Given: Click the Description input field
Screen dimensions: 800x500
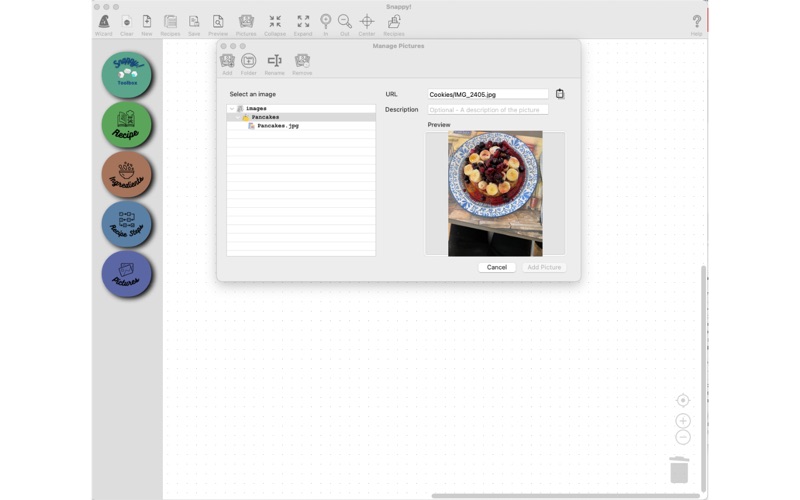Looking at the screenshot, I should coord(488,110).
